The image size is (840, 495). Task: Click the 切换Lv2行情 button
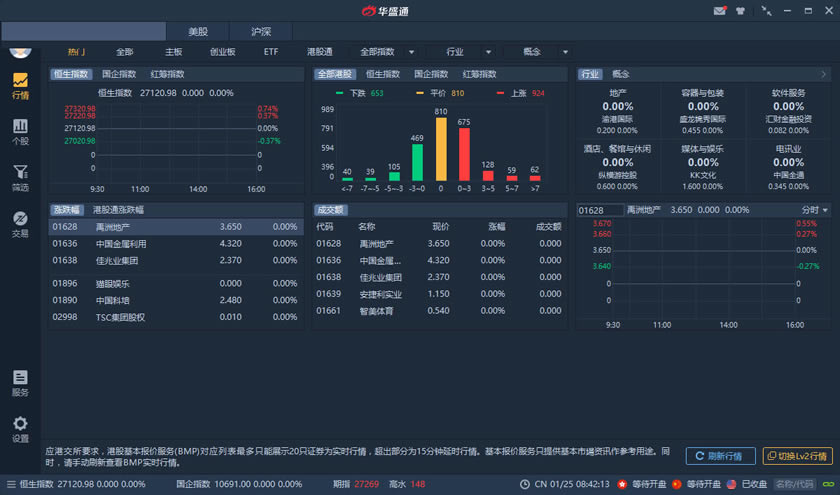797,456
